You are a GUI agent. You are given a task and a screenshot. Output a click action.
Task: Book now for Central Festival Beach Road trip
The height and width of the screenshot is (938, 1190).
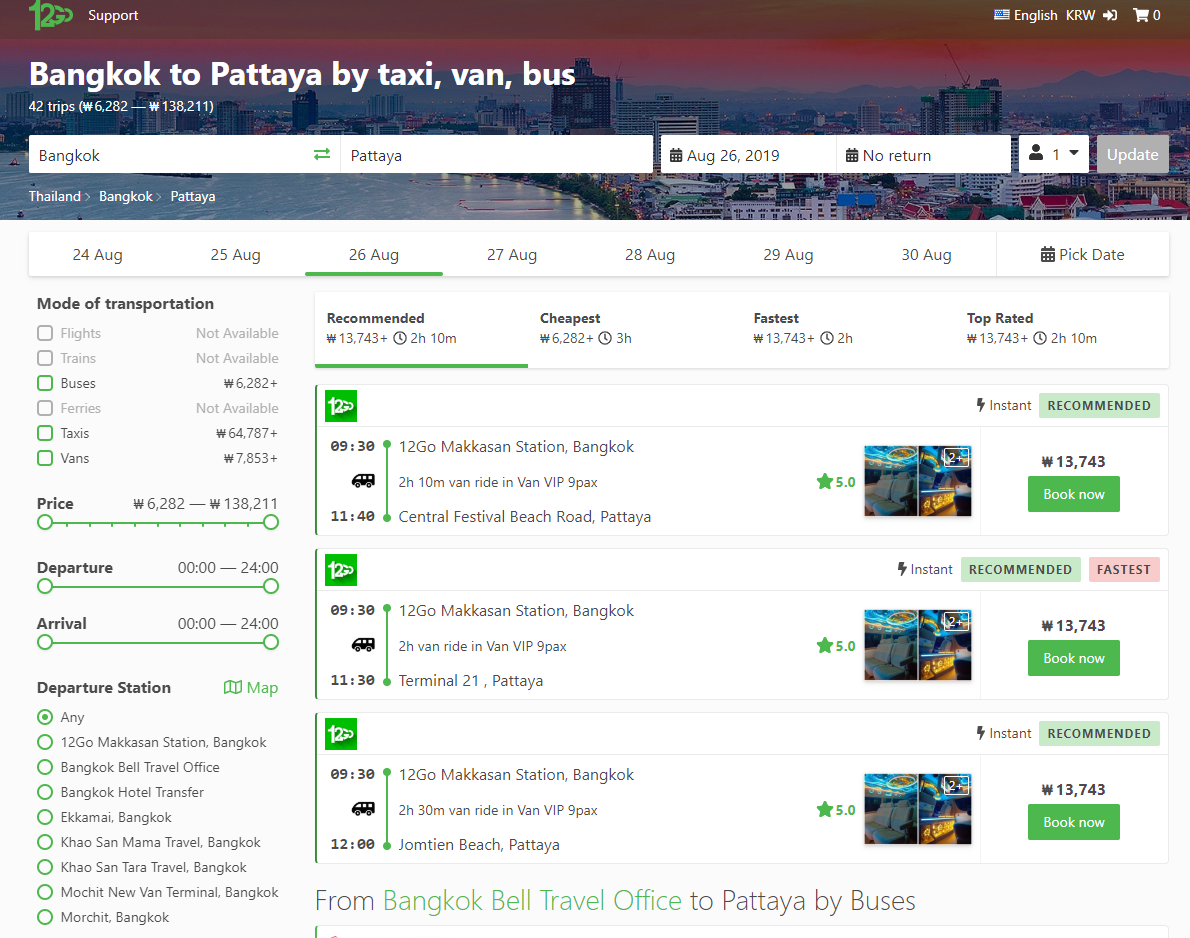point(1074,494)
